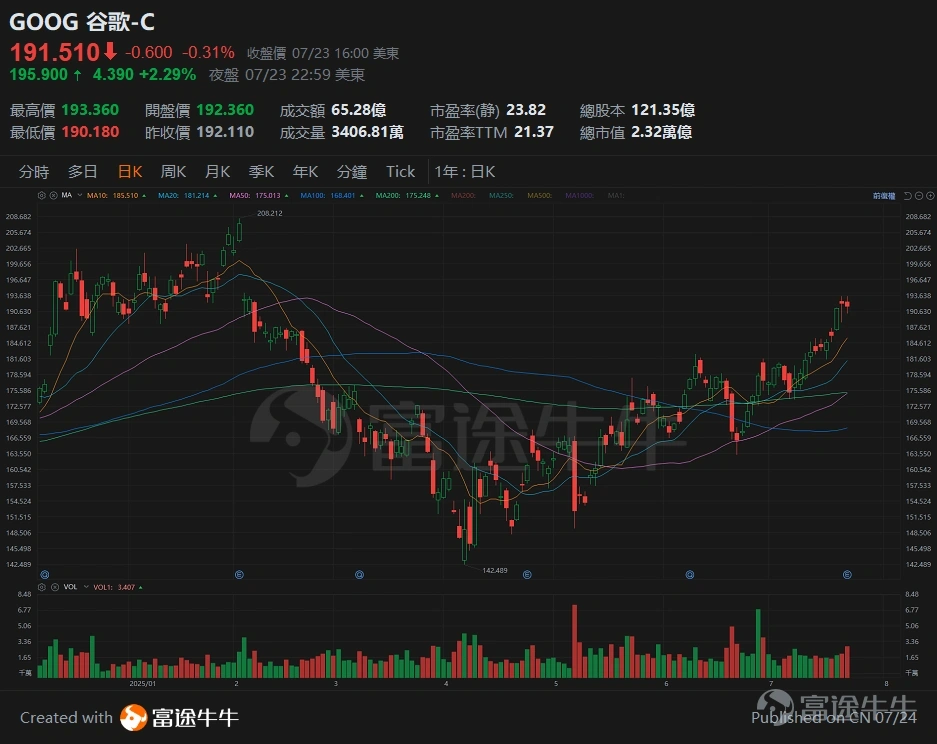Screen dimensions: 937x744
Task: Toggle the MA20: 181.214 moving average line
Action: click(187, 195)
